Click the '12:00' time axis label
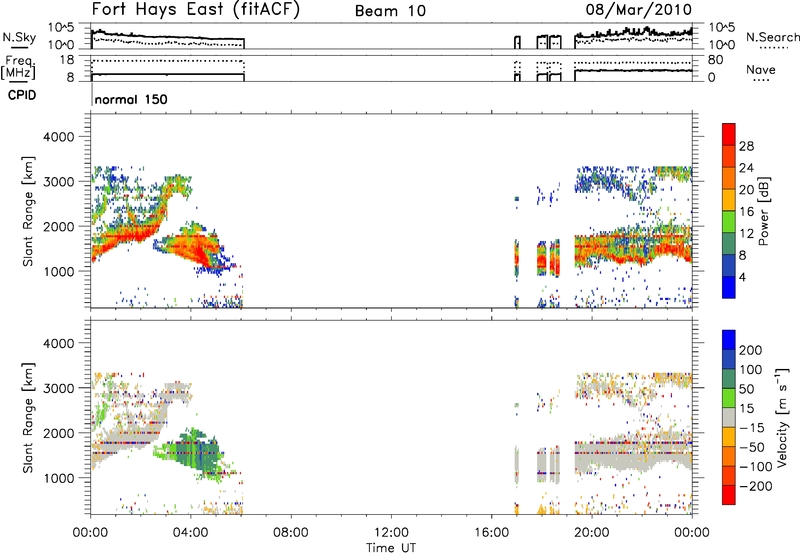 (391, 533)
